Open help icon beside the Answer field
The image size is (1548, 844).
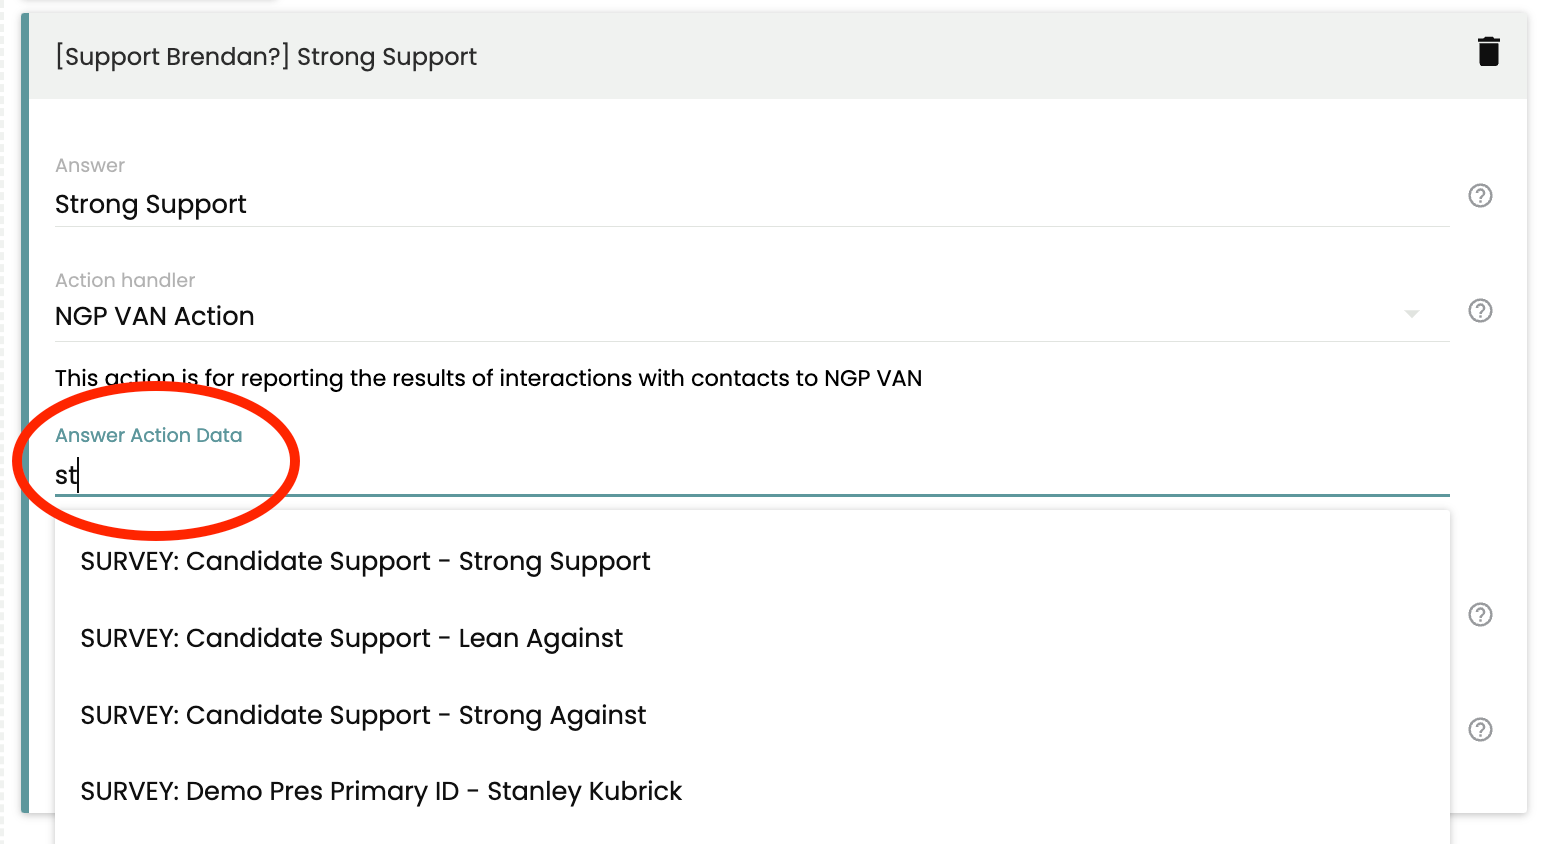coord(1480,196)
